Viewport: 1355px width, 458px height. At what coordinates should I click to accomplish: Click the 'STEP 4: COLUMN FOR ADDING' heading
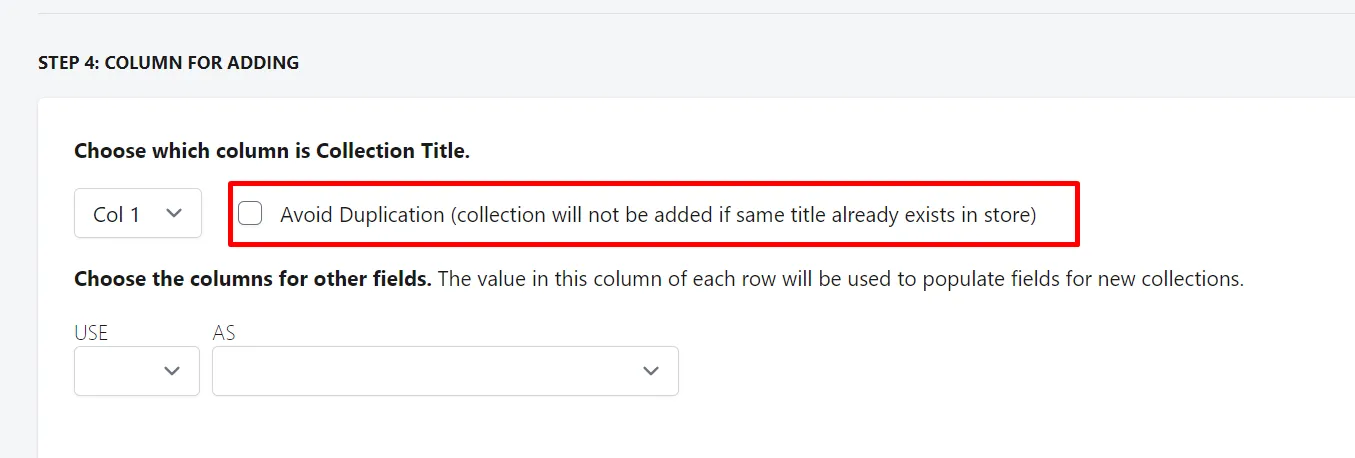pos(168,63)
